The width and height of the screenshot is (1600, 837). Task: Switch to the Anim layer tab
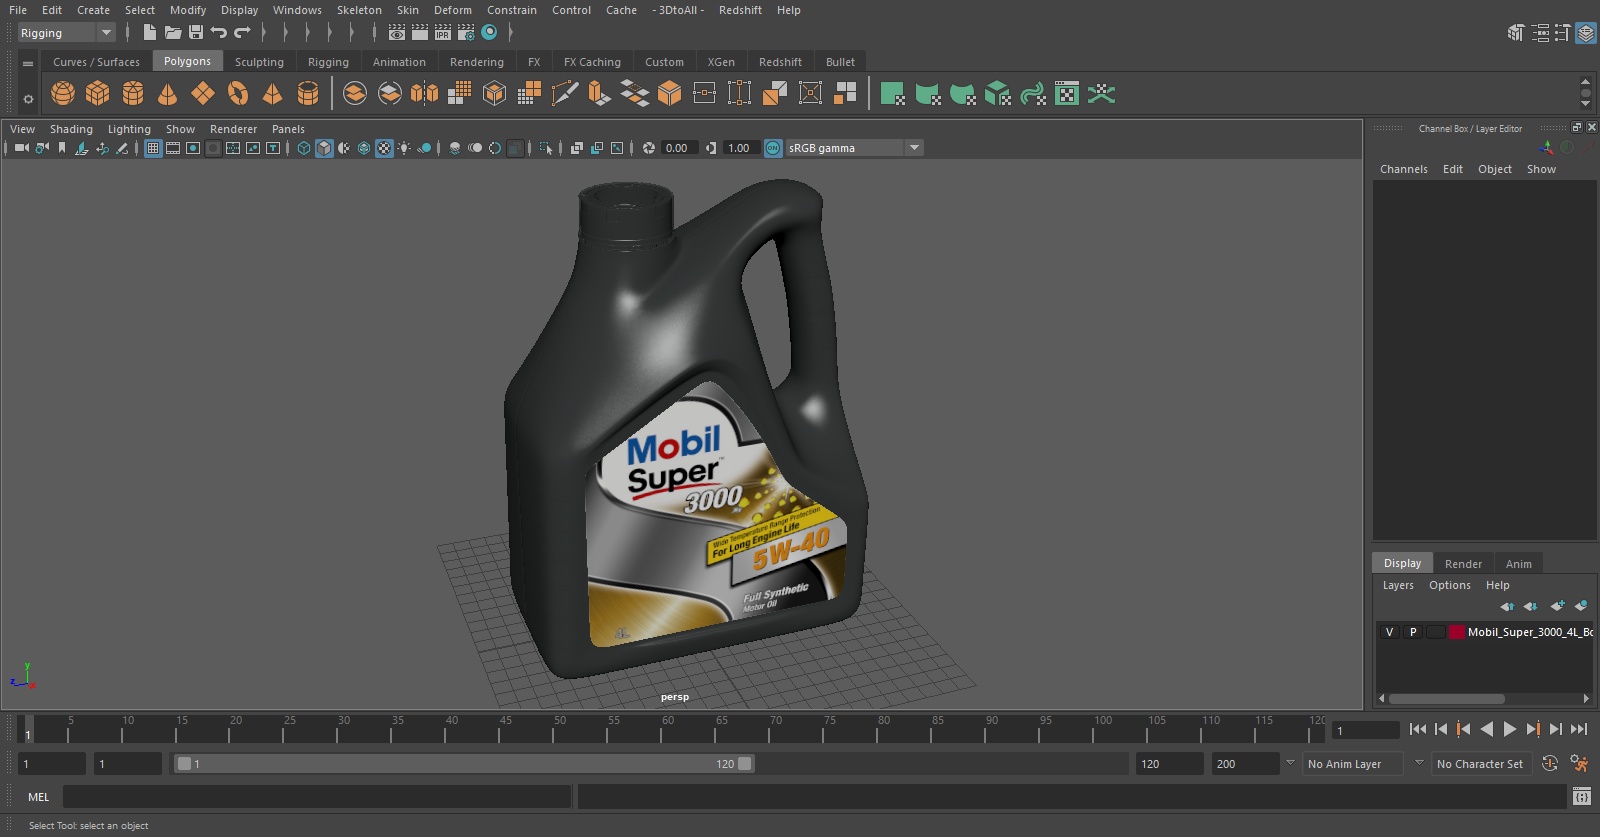click(x=1519, y=564)
